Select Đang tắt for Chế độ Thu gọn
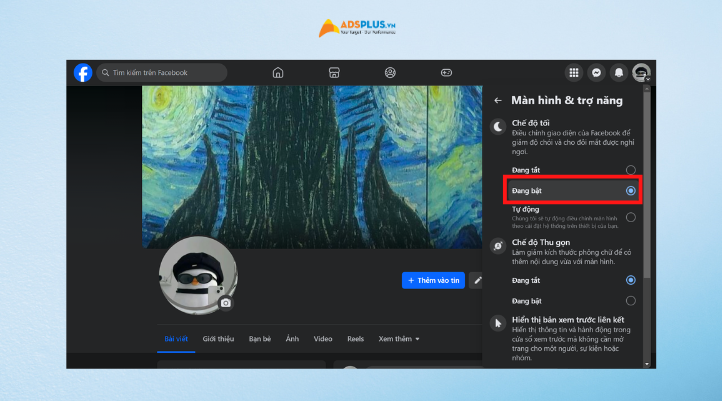The image size is (722, 401). tap(574, 280)
